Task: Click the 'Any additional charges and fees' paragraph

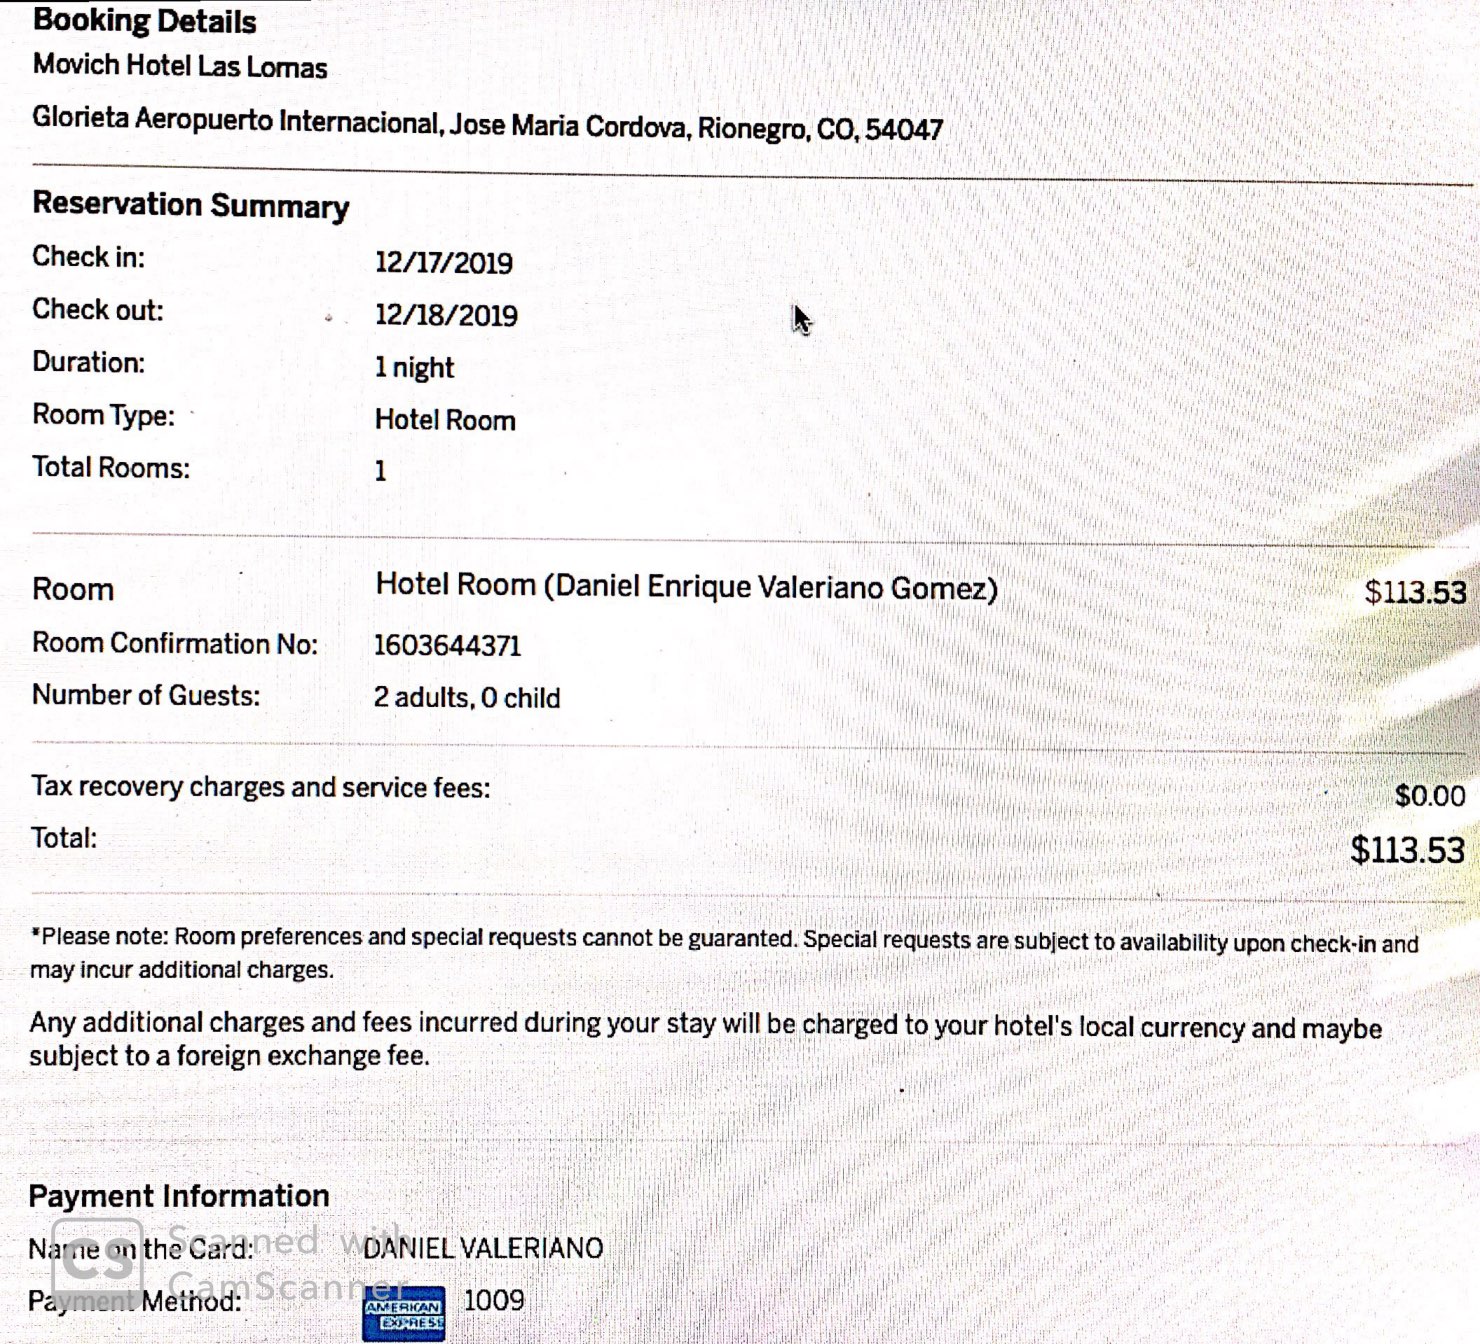Action: click(x=706, y=1040)
